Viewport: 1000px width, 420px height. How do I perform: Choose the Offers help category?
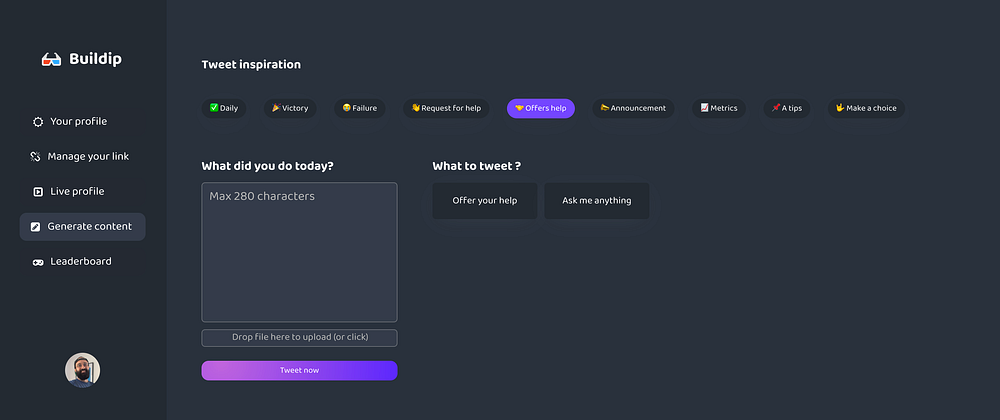540,108
